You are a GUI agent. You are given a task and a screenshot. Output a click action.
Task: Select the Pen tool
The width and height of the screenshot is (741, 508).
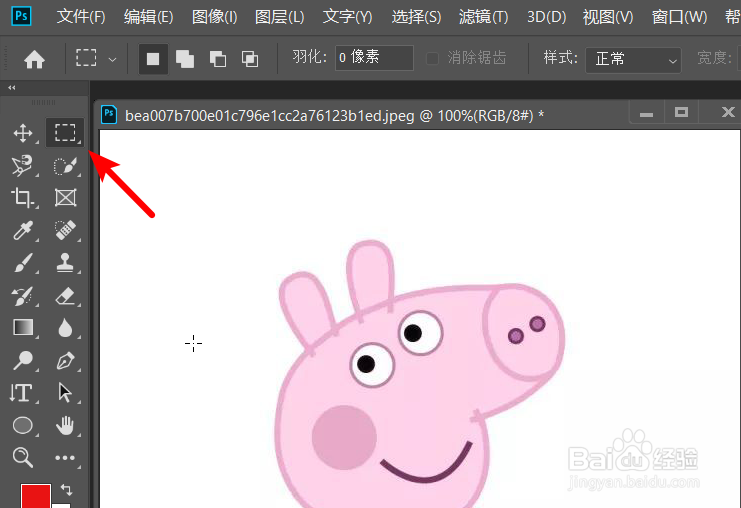65,360
